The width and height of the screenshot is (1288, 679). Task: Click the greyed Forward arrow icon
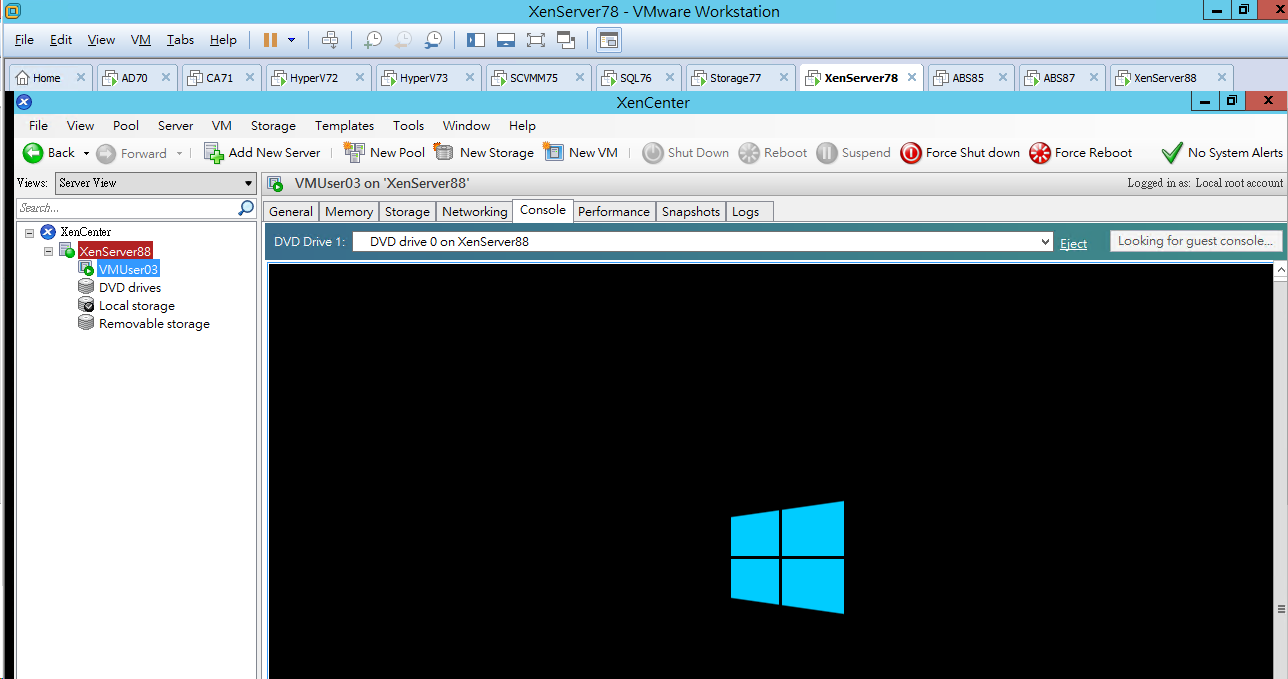pos(106,153)
